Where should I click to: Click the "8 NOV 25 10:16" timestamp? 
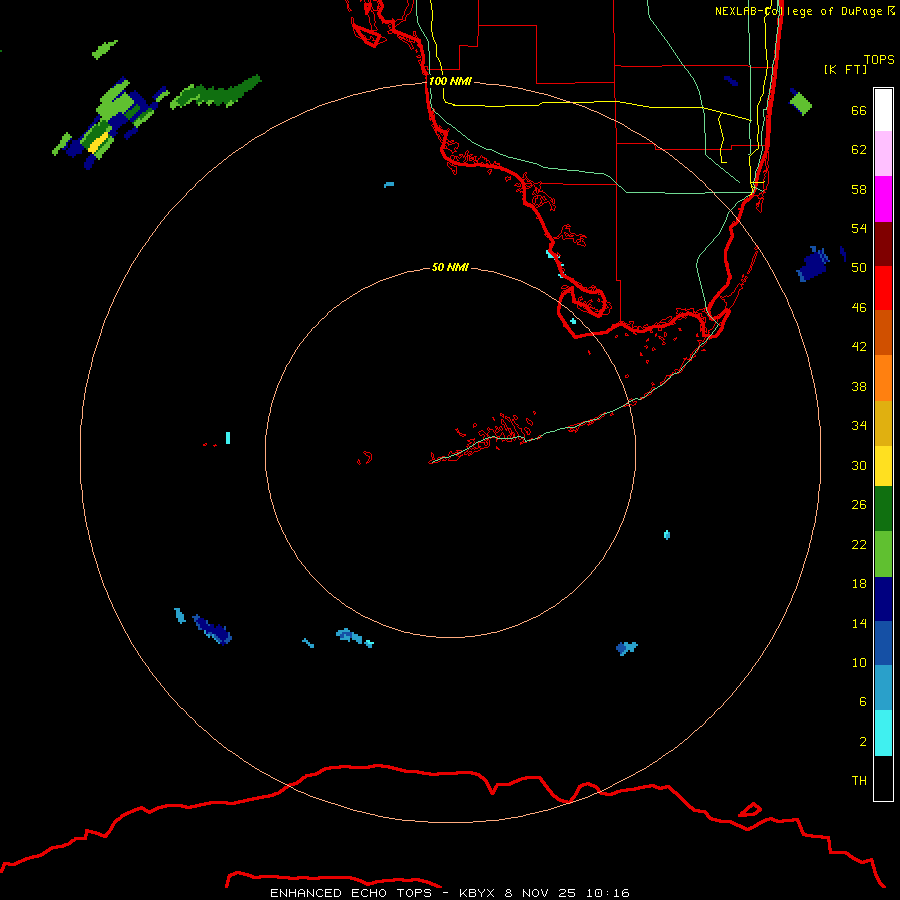567,893
